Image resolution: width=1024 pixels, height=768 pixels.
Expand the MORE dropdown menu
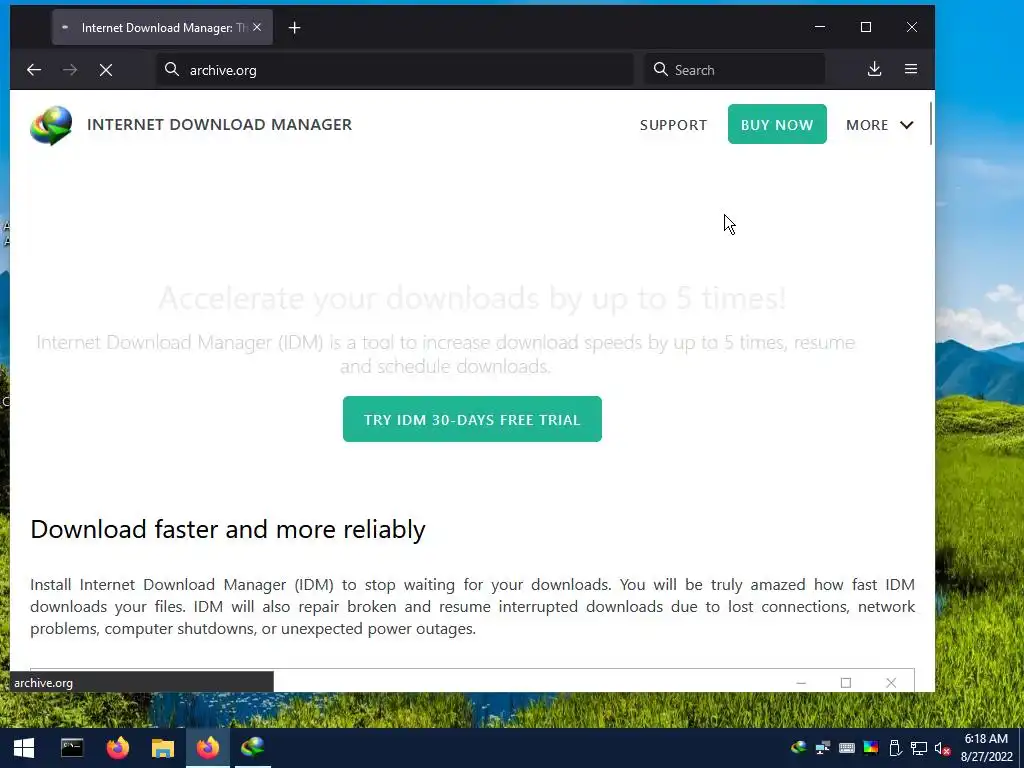coord(880,125)
